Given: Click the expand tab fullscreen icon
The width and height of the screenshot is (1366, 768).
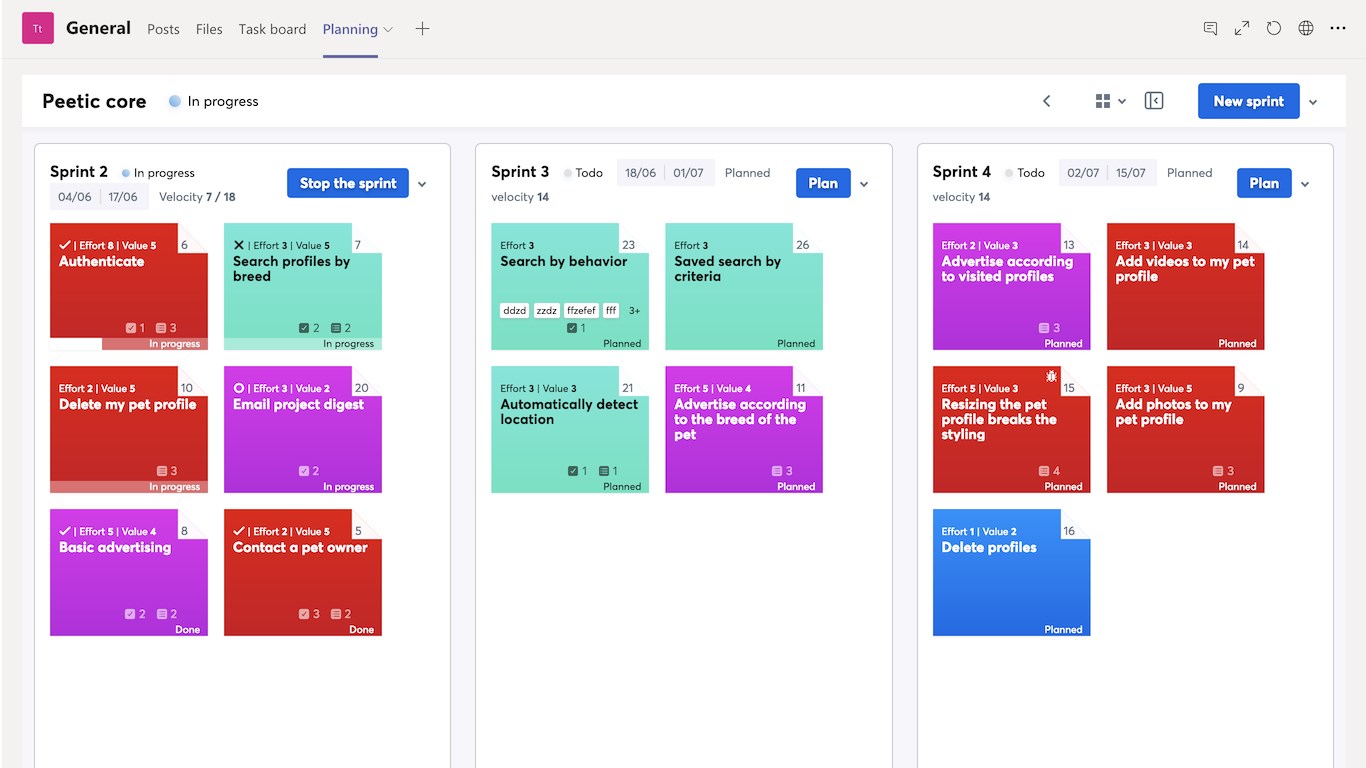Looking at the screenshot, I should pos(1242,29).
